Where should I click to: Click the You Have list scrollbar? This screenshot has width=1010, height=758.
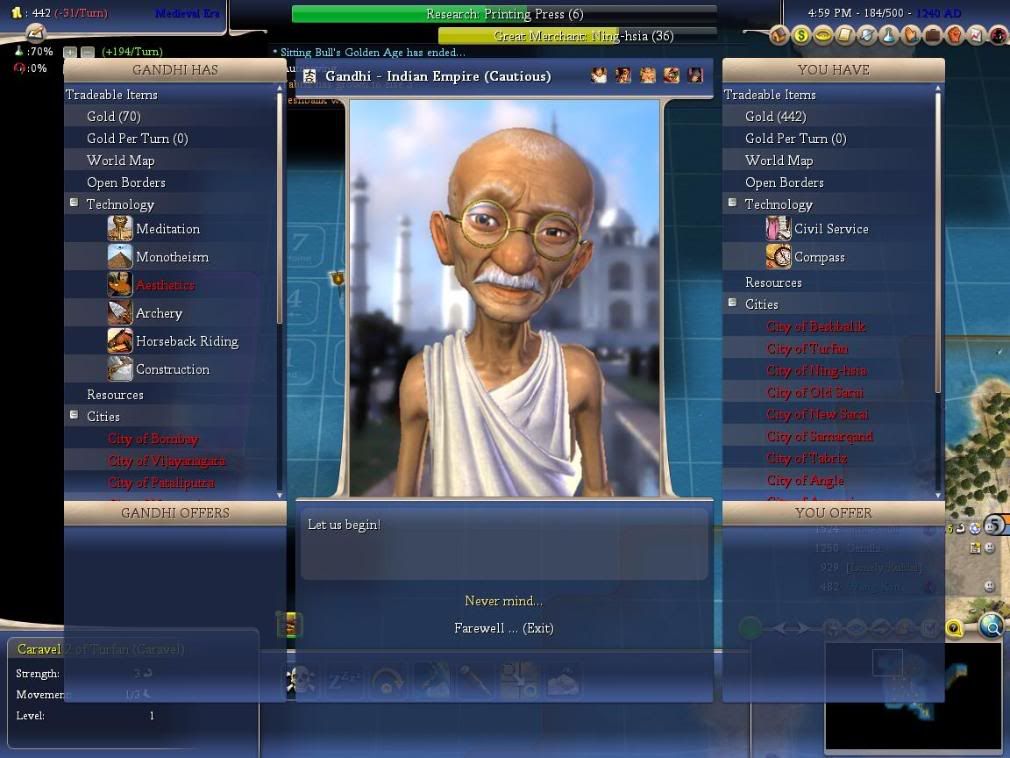(938, 242)
